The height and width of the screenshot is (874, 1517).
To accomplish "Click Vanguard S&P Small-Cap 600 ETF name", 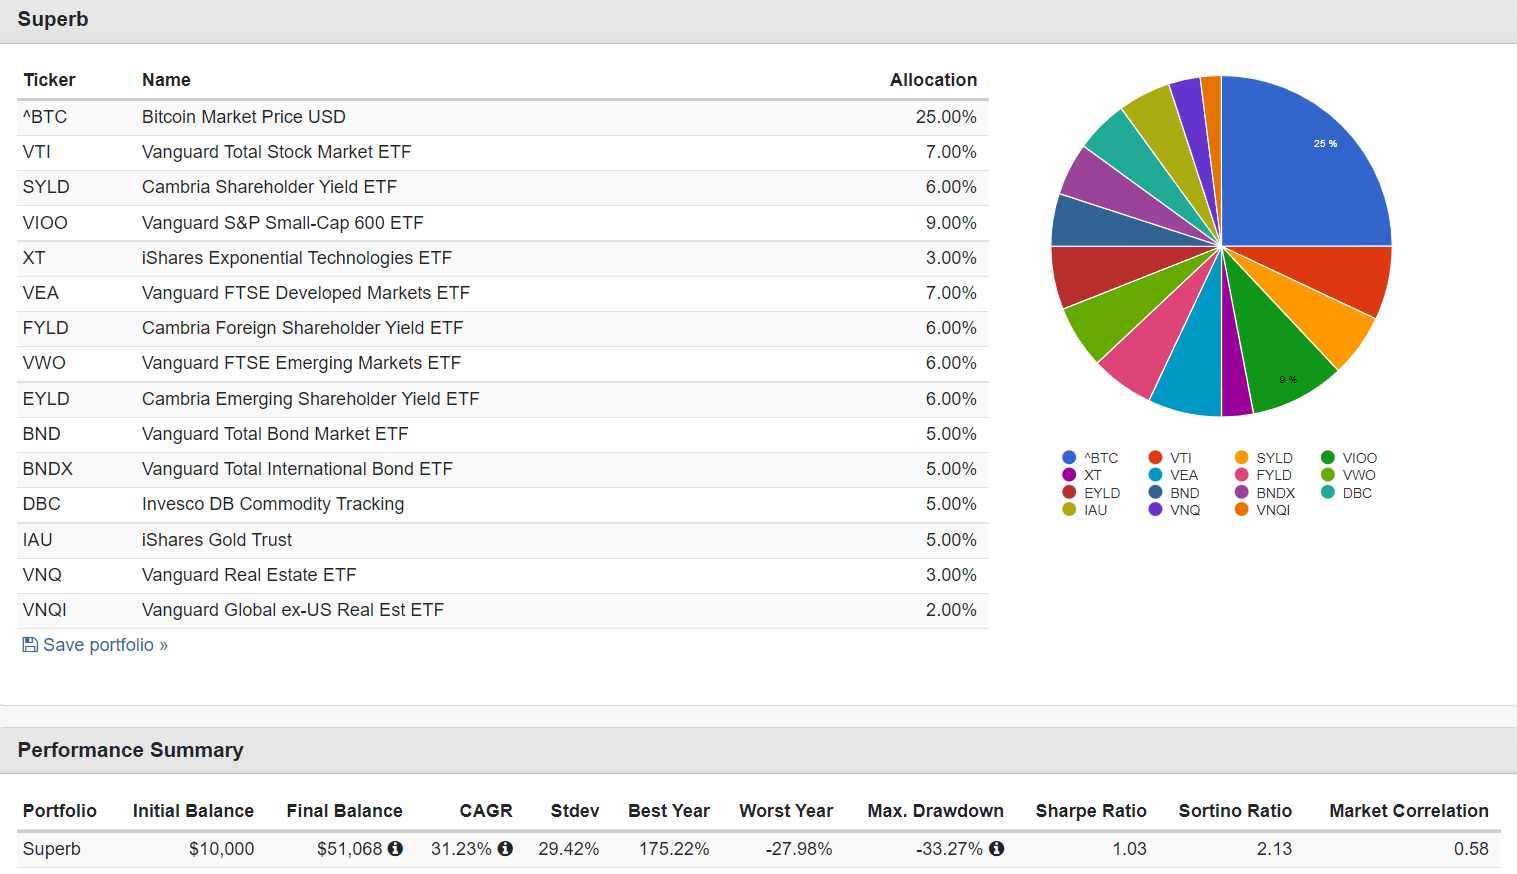I will pyautogui.click(x=283, y=223).
